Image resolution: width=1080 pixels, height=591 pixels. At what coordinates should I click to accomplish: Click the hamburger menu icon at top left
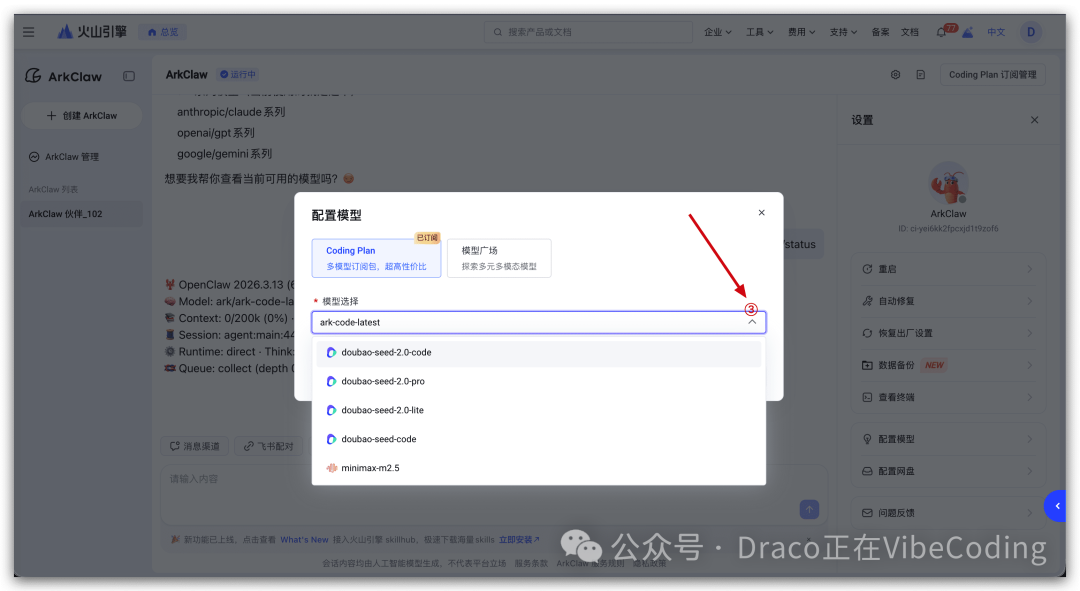click(x=28, y=31)
